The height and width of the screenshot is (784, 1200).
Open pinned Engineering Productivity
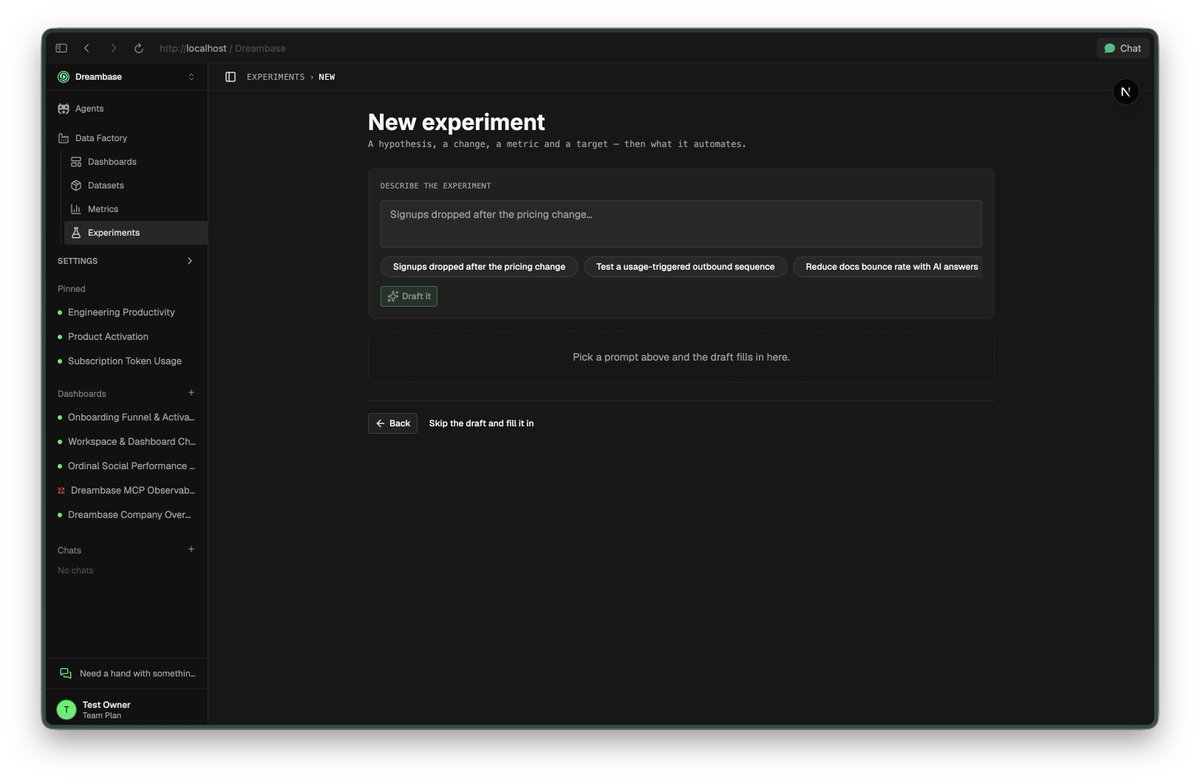pyautogui.click(x=121, y=312)
